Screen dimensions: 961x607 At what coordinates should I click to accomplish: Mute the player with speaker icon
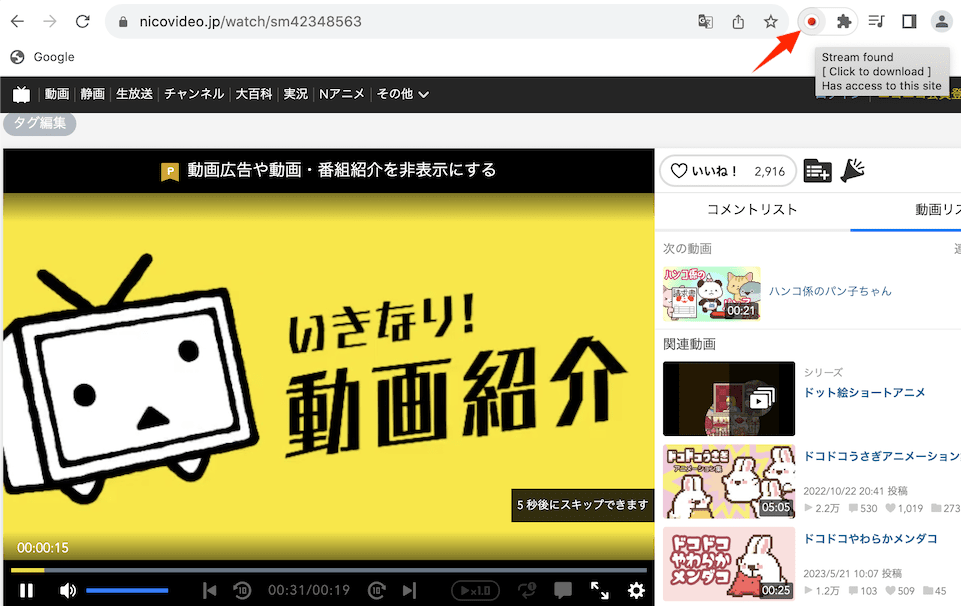67,590
